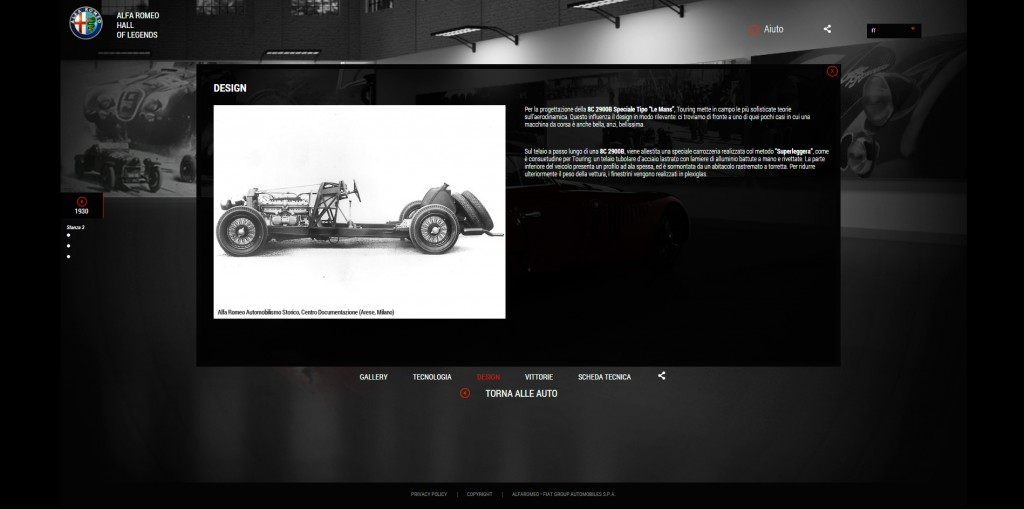This screenshot has height=509, width=1024.
Task: Click the red circle arrow before Torna alle auto
Action: coord(465,393)
